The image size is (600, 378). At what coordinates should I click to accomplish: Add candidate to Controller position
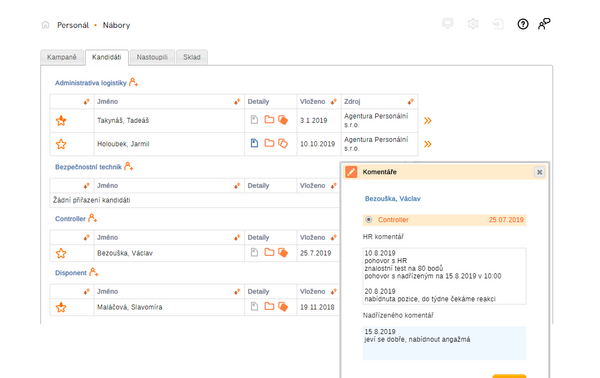pos(93,218)
